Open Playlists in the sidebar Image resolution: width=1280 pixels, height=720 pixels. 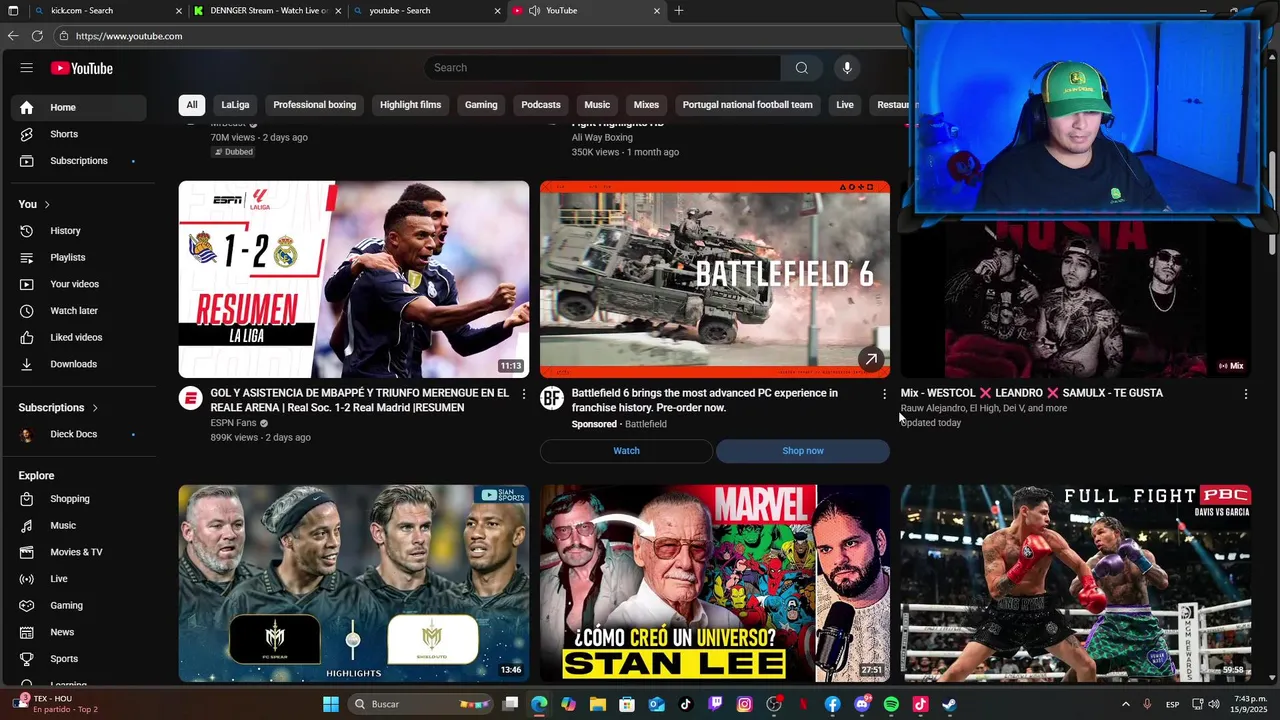point(80,258)
